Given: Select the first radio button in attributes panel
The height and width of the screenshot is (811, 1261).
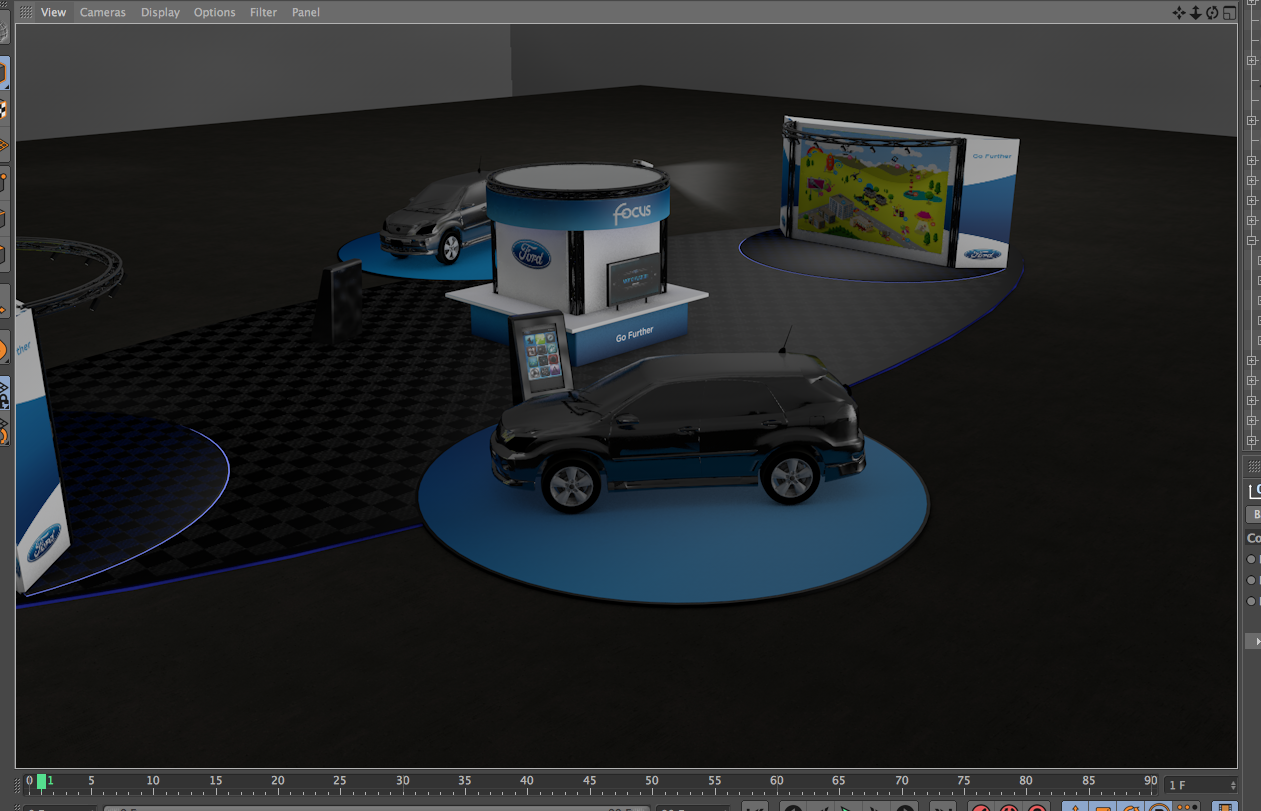Looking at the screenshot, I should [x=1251, y=559].
